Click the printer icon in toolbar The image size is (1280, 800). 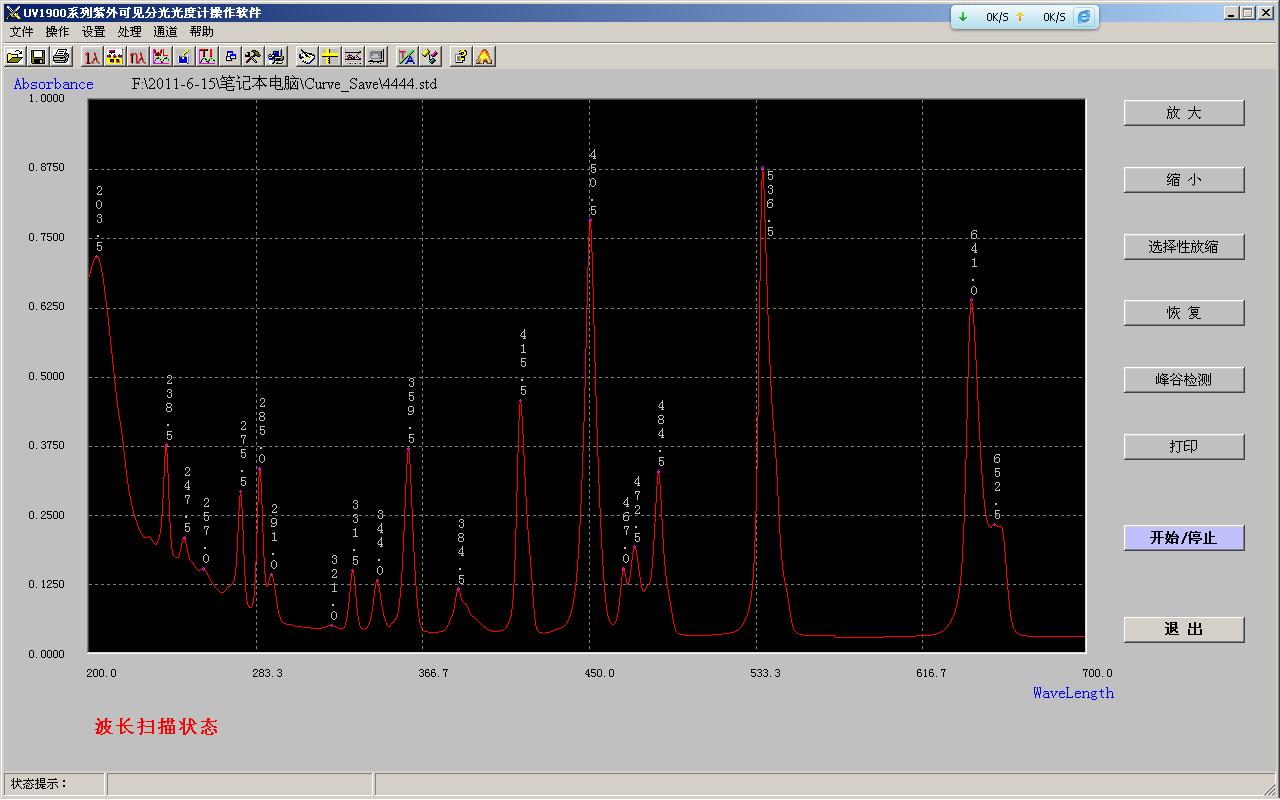coord(61,57)
